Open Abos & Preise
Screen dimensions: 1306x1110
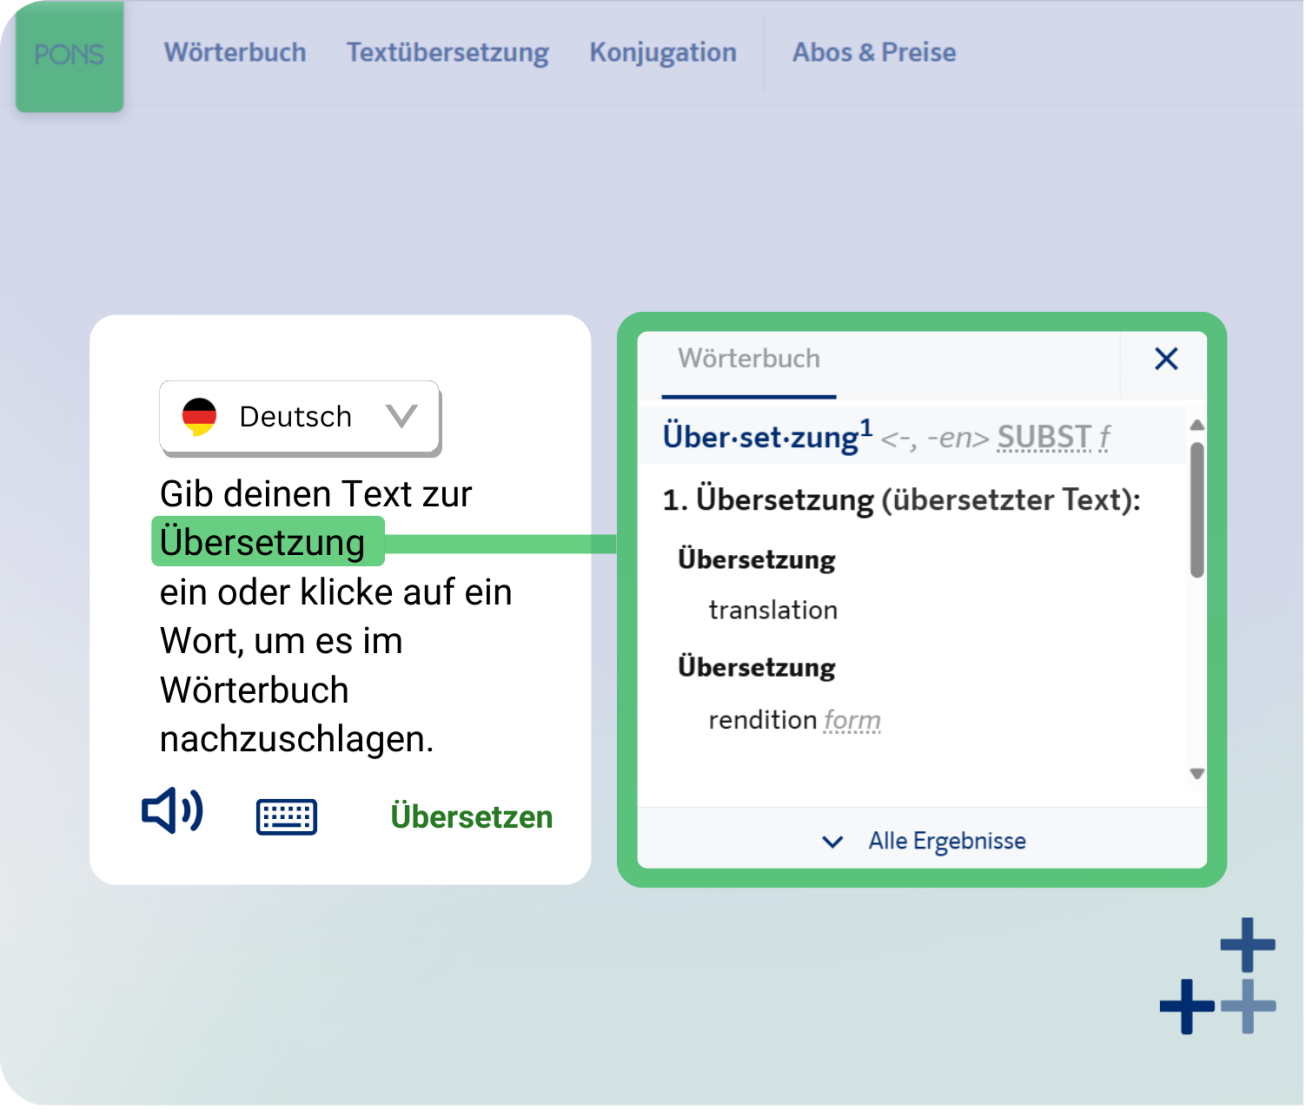tap(872, 52)
